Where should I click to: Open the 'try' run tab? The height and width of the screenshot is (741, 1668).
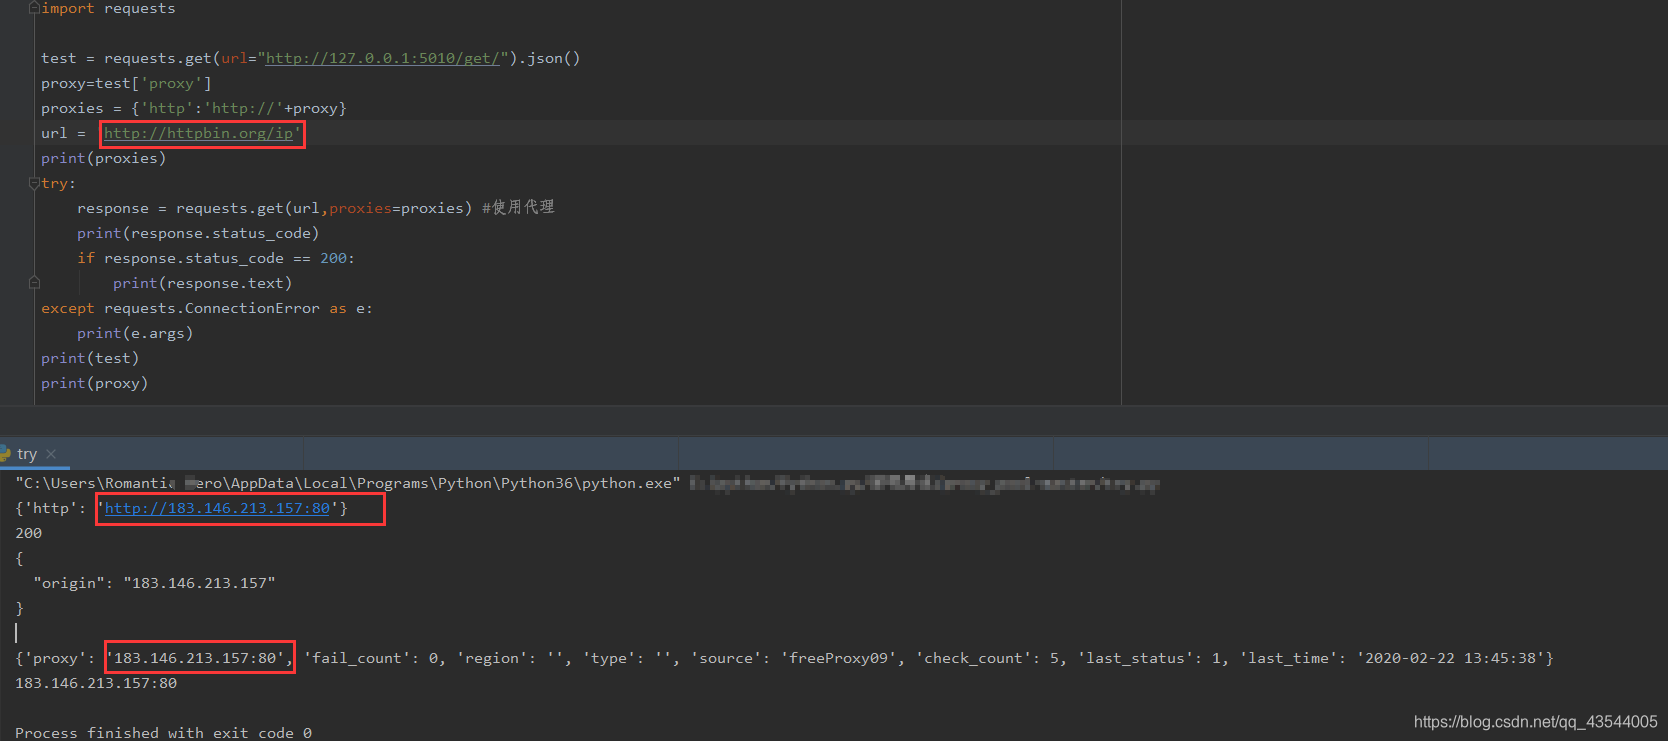click(x=27, y=454)
